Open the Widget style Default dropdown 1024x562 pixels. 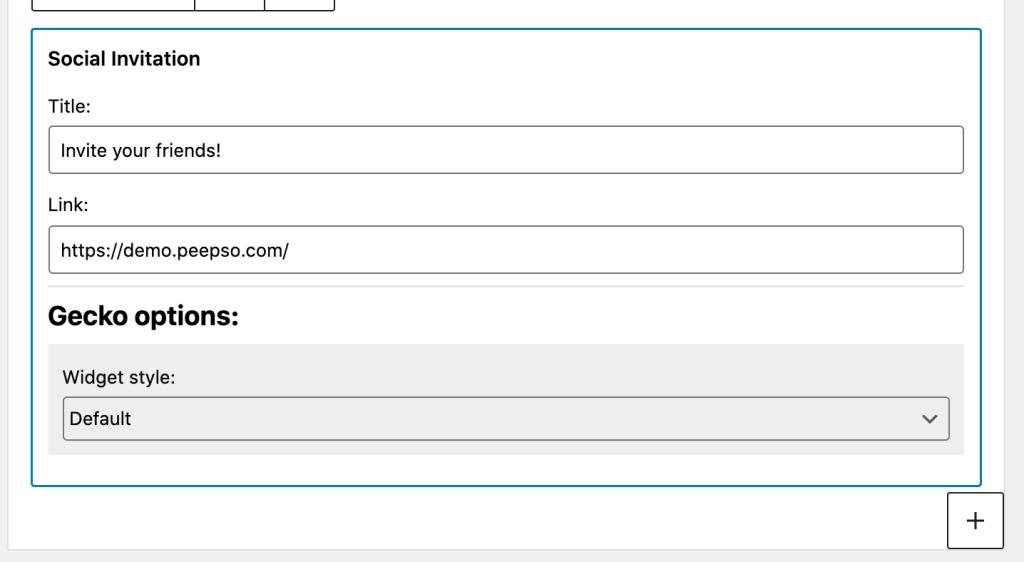point(505,418)
